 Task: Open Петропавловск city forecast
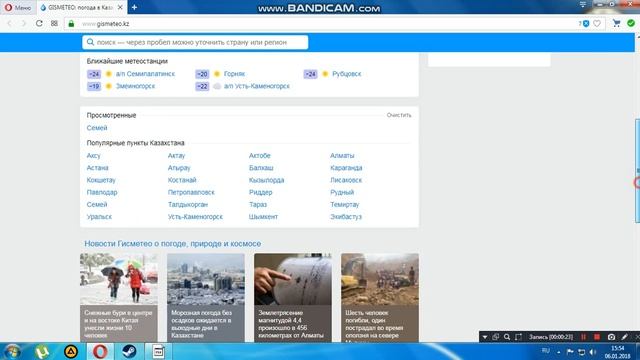(191, 192)
